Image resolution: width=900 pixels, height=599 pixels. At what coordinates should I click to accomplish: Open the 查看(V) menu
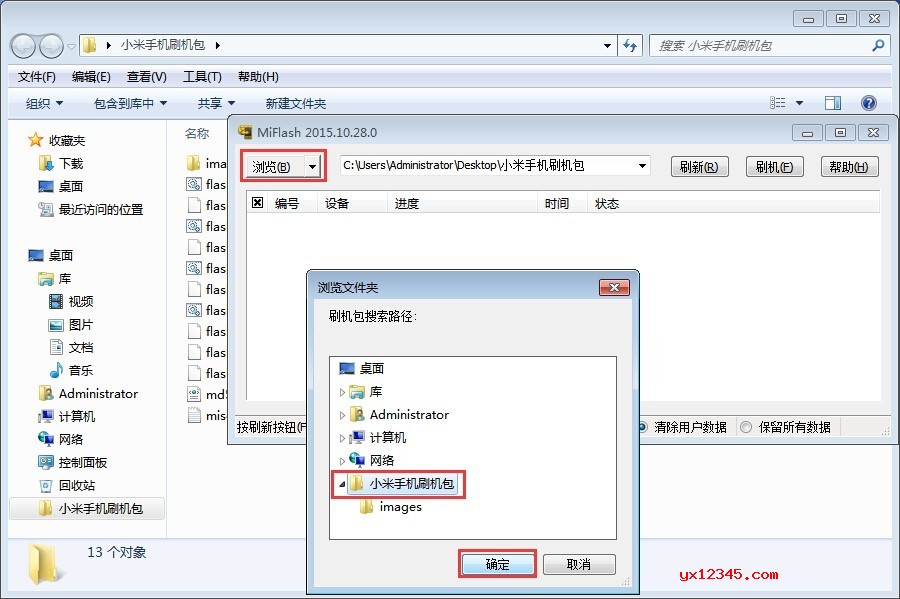(x=146, y=77)
